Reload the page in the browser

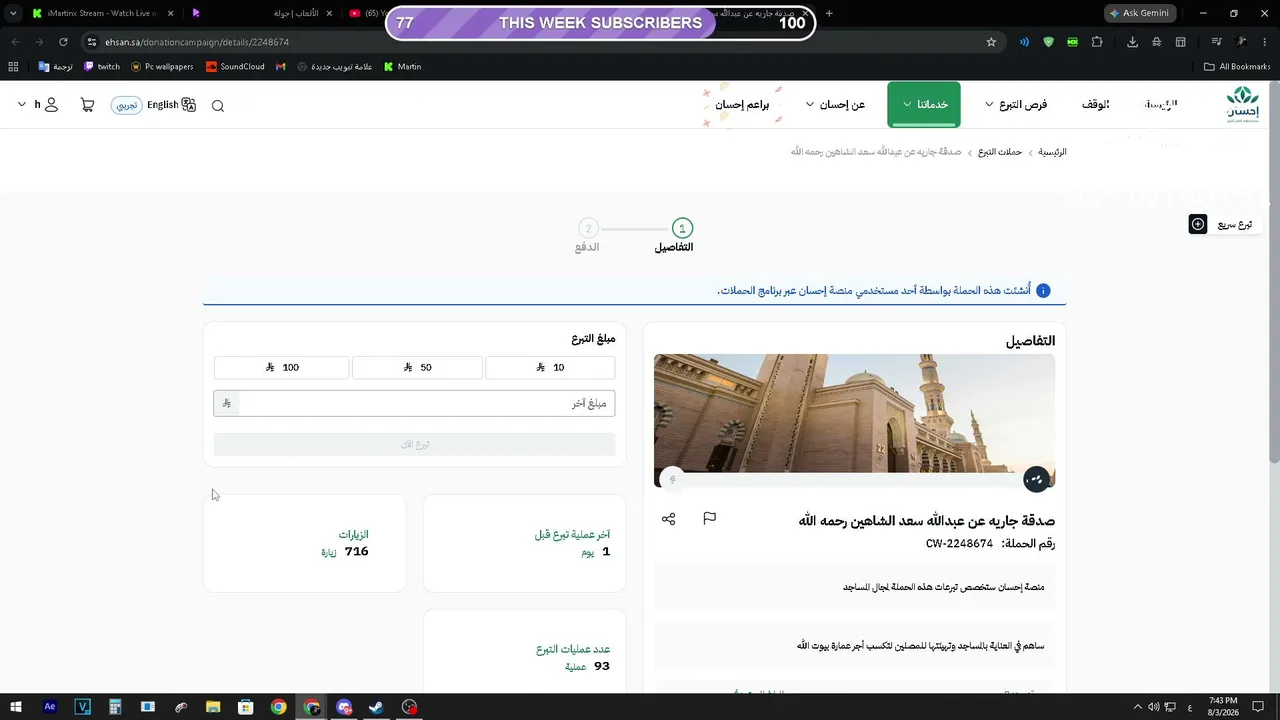click(x=63, y=42)
